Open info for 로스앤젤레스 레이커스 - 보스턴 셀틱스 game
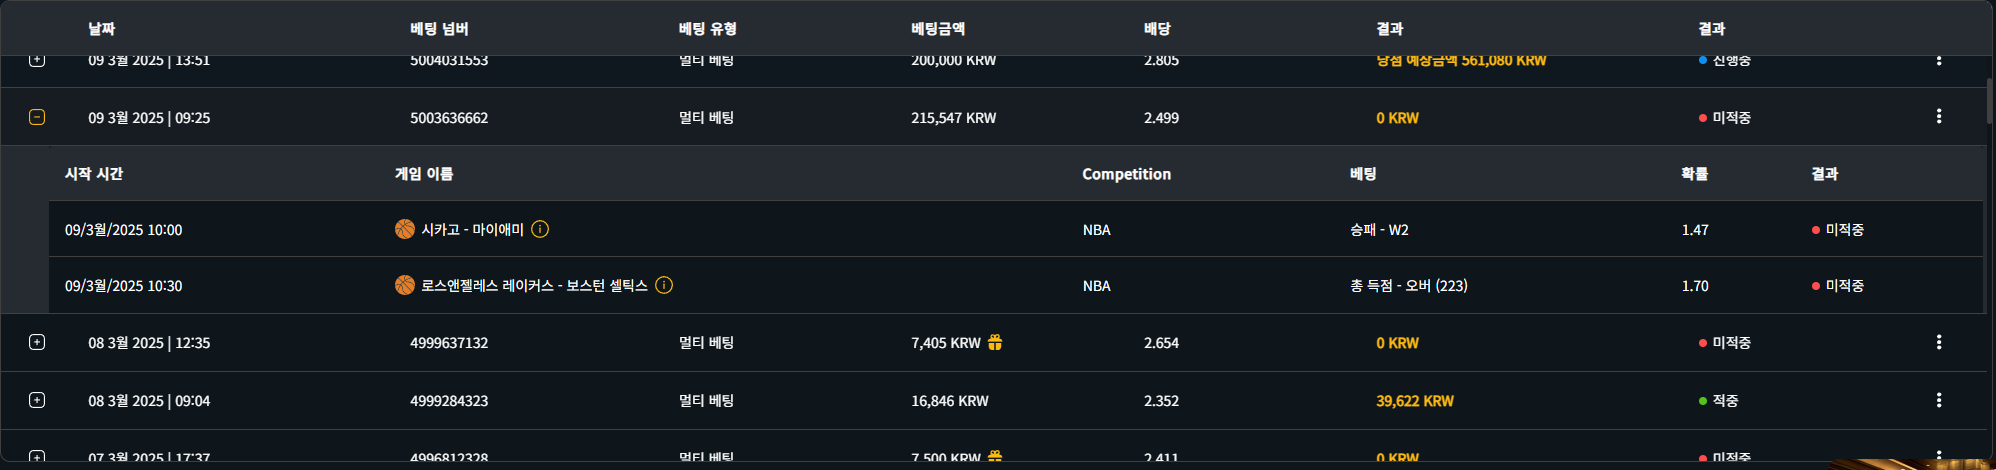1996x470 pixels. point(664,285)
